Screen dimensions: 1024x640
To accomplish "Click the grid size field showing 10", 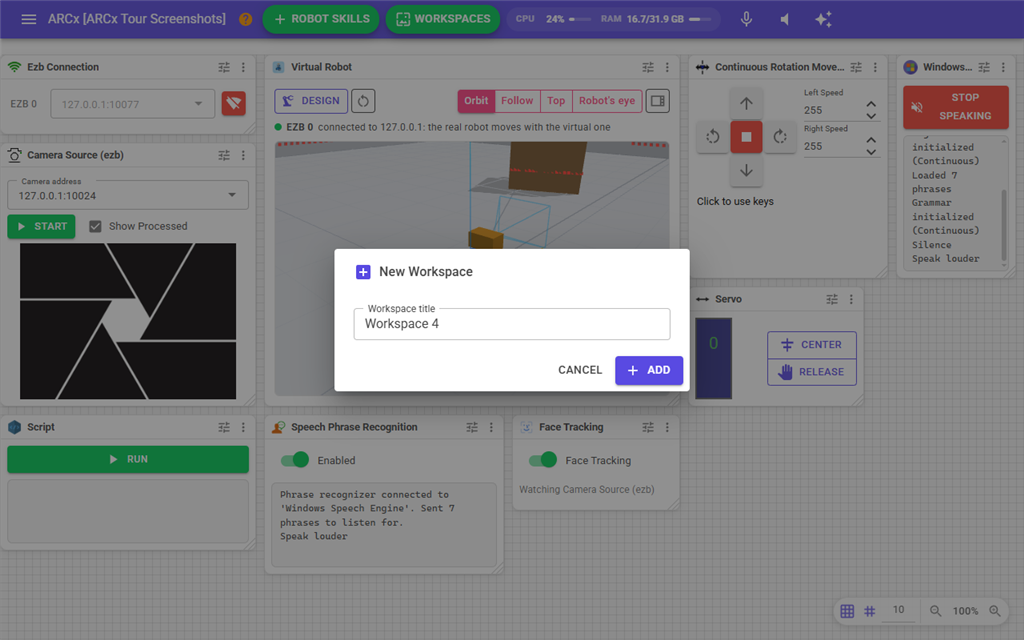I will tap(899, 611).
